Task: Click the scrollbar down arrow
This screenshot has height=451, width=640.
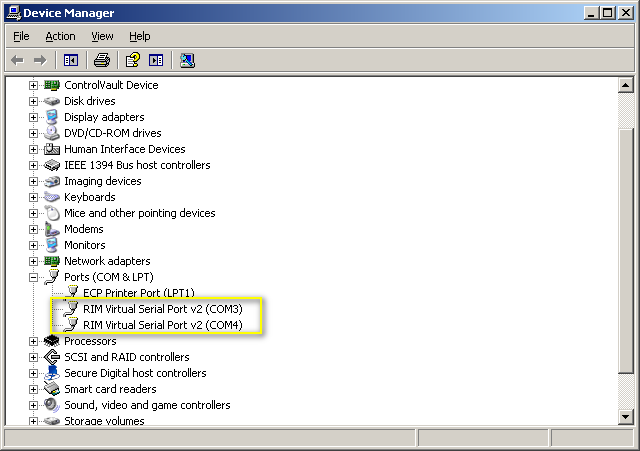Action: 627,417
